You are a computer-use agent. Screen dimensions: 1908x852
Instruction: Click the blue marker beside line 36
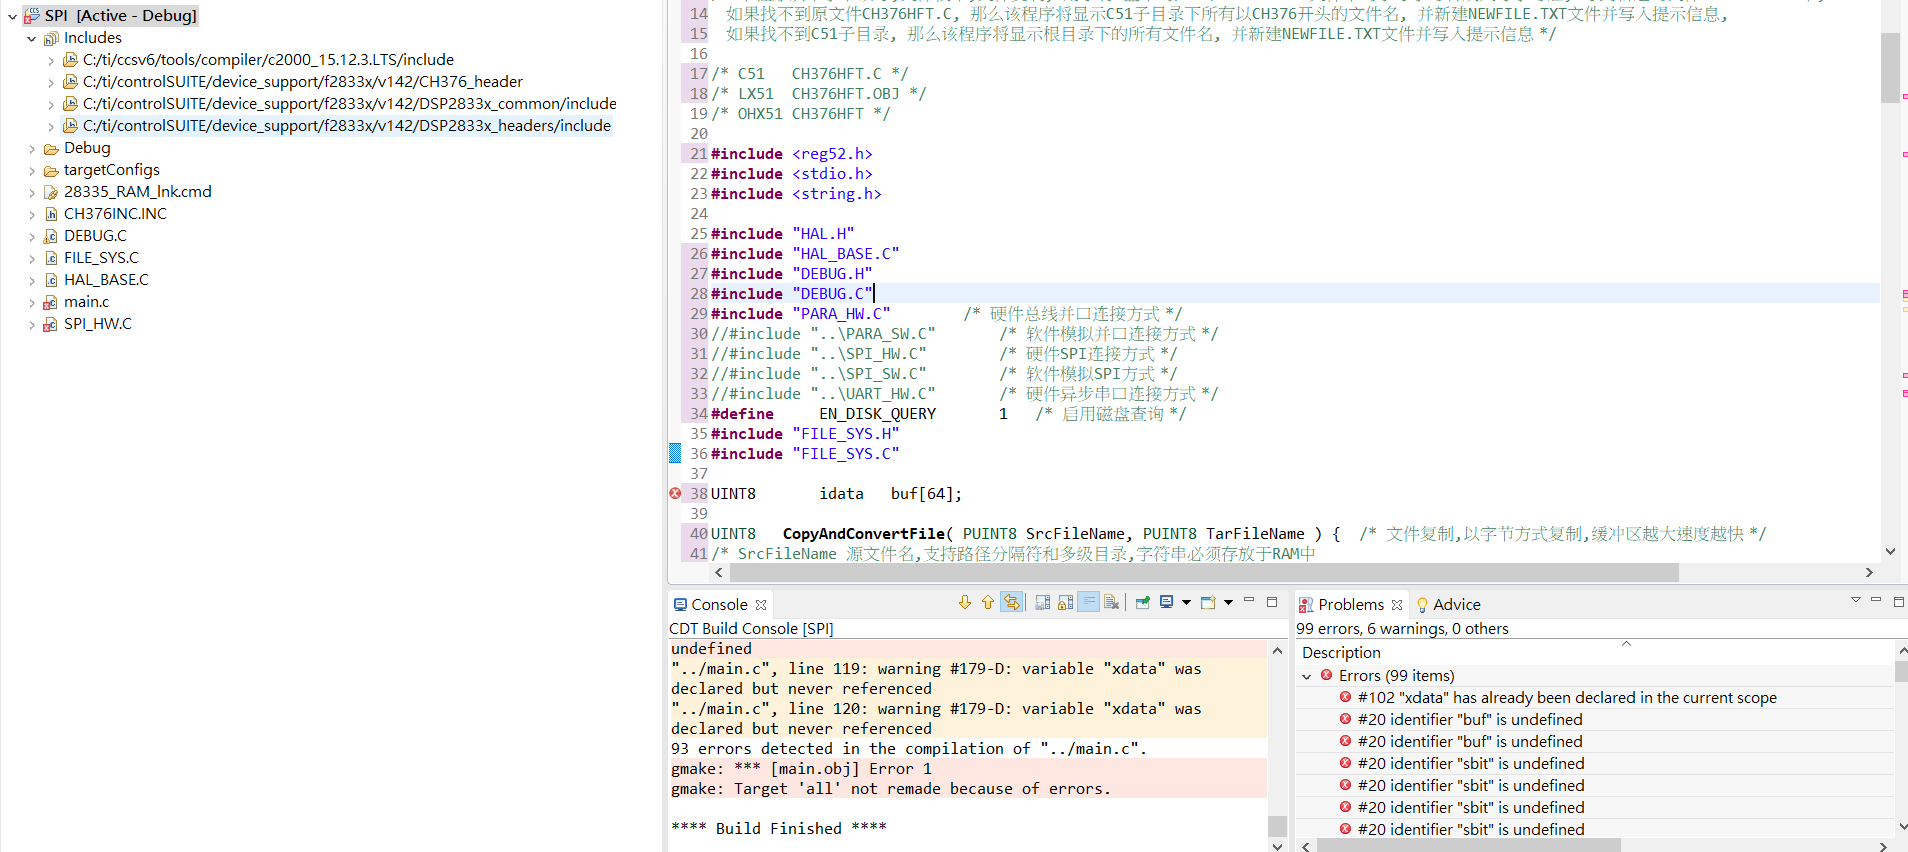click(675, 453)
